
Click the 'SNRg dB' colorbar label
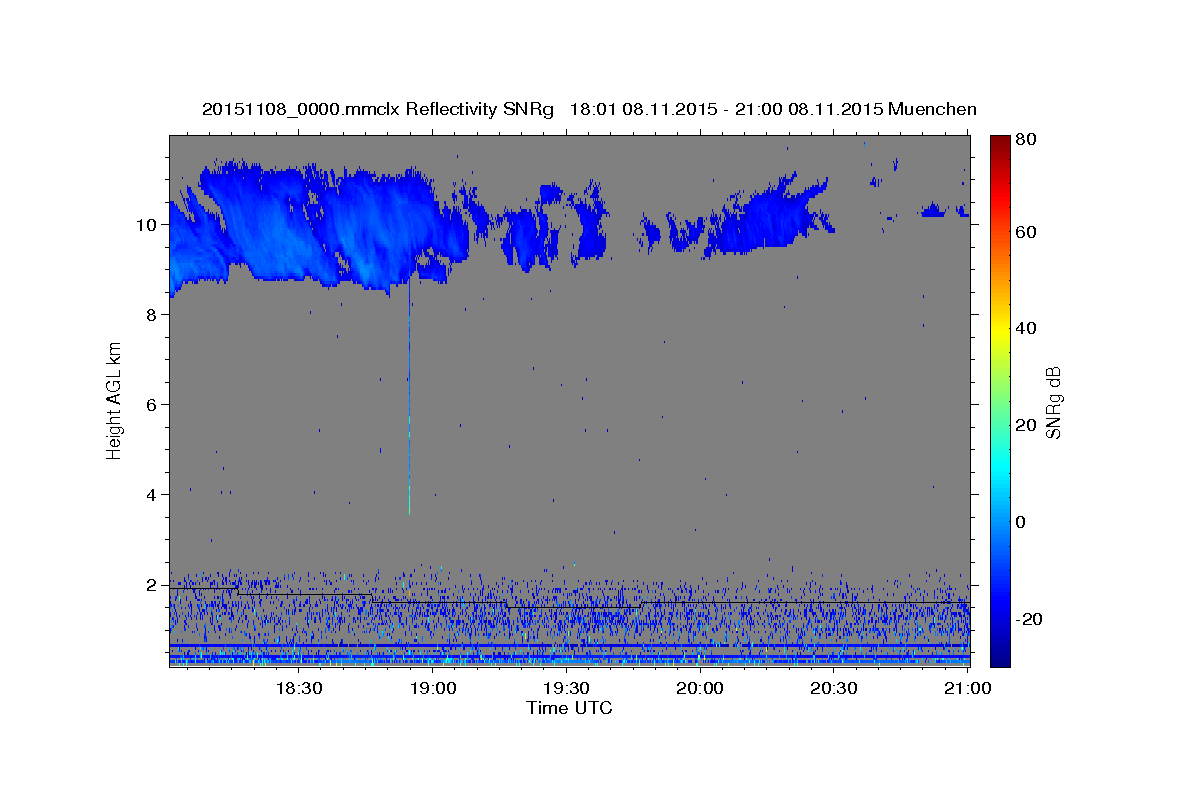pos(1053,403)
